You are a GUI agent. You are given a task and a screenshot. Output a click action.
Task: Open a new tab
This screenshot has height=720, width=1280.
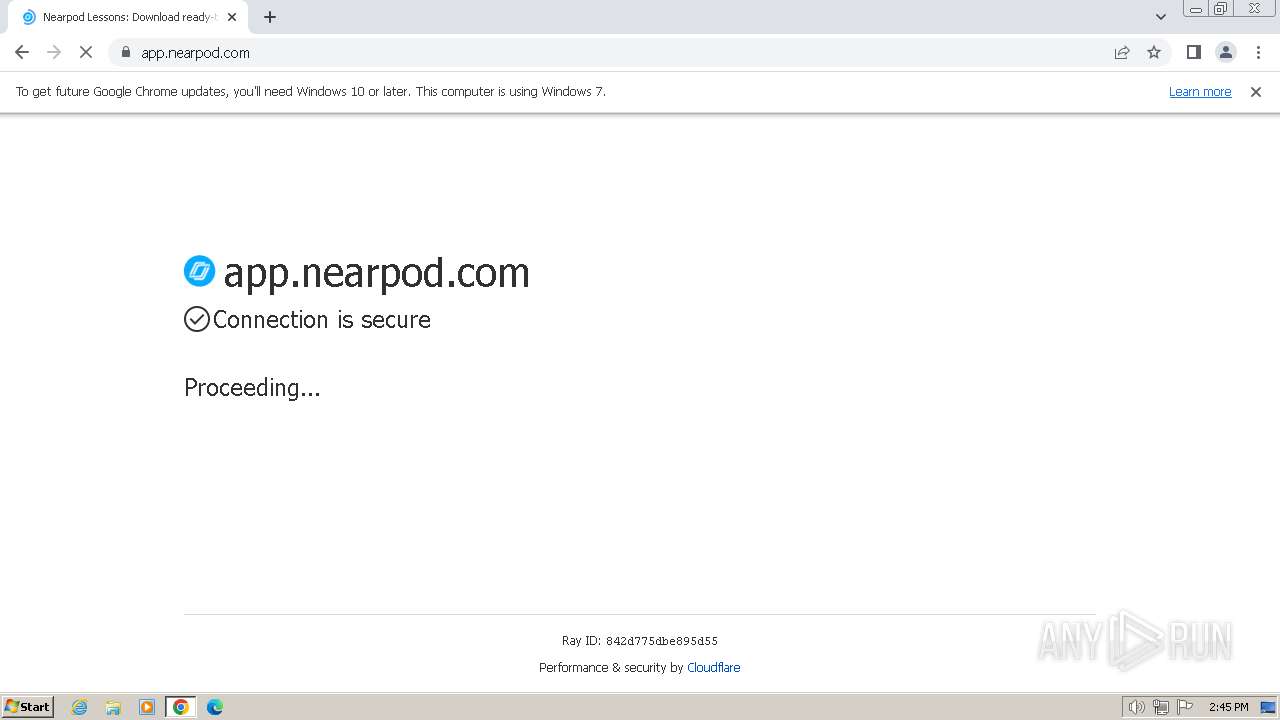tap(270, 17)
